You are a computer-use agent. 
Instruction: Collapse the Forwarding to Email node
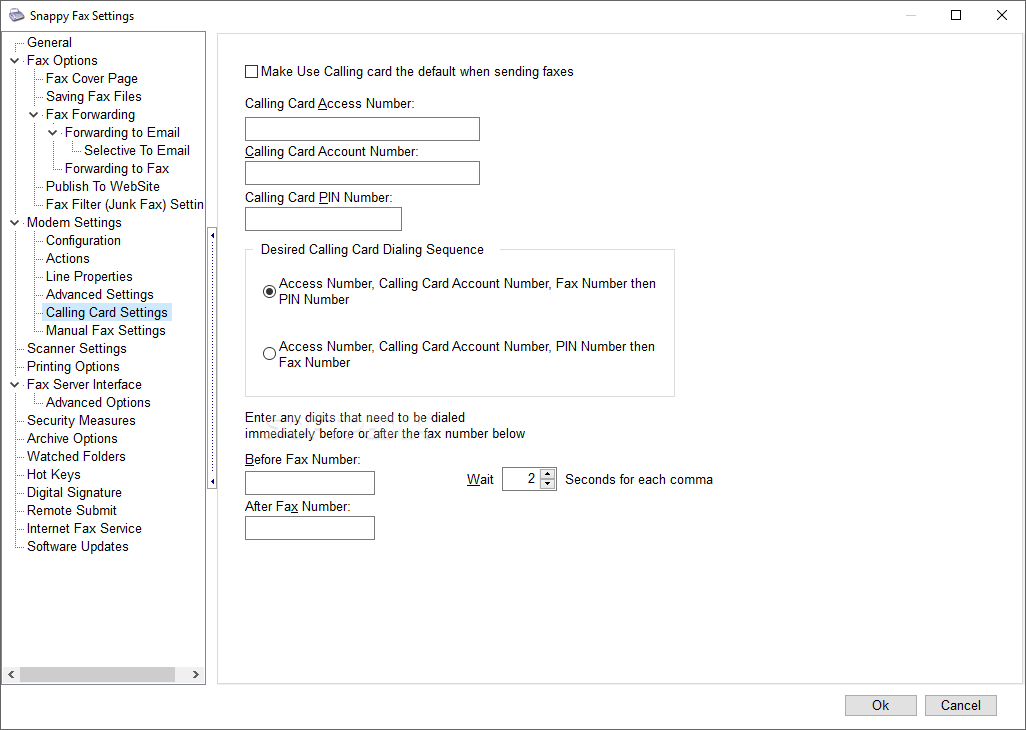click(x=52, y=133)
